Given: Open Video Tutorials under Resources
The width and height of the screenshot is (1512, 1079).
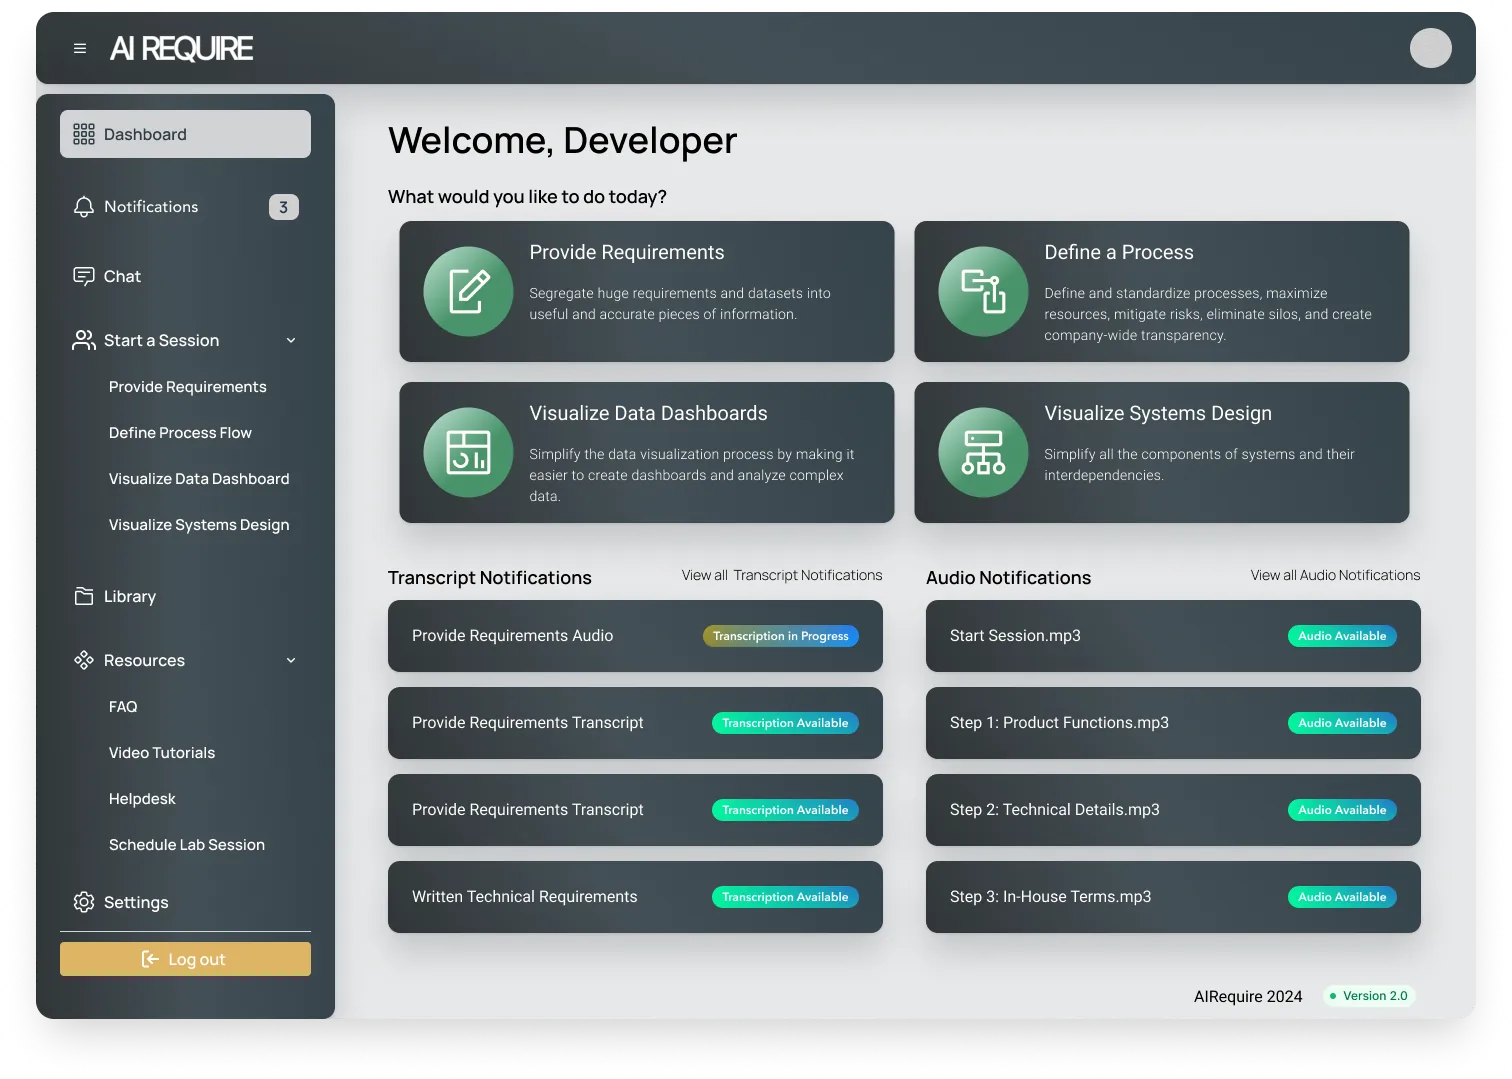Looking at the screenshot, I should click(x=162, y=753).
